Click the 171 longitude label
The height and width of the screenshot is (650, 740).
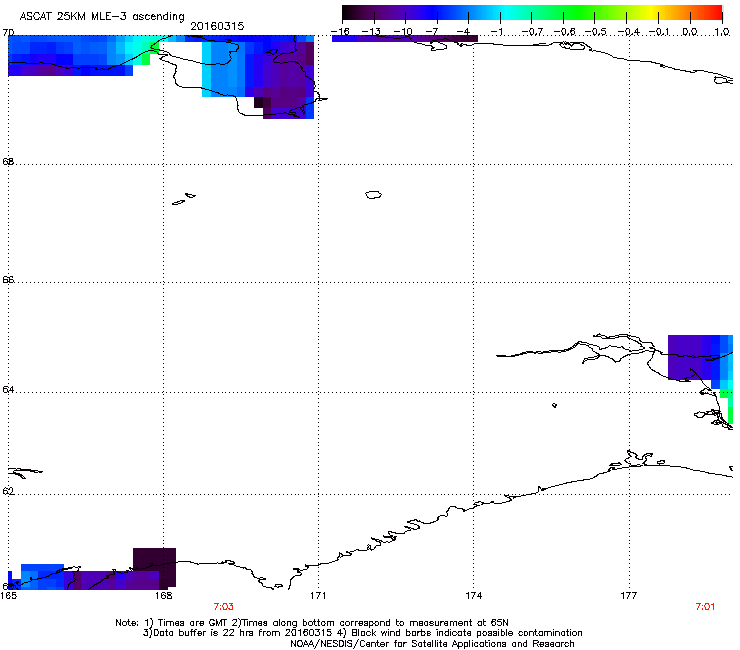click(318, 595)
